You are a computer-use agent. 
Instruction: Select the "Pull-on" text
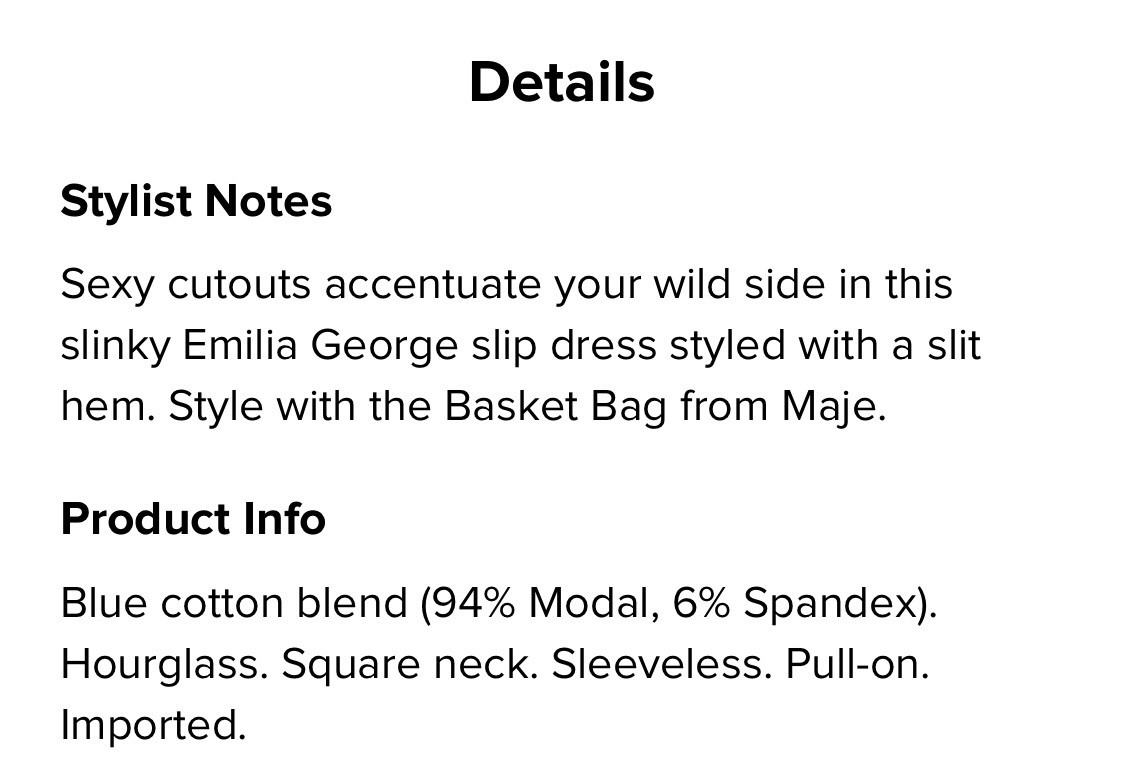pyautogui.click(x=856, y=665)
